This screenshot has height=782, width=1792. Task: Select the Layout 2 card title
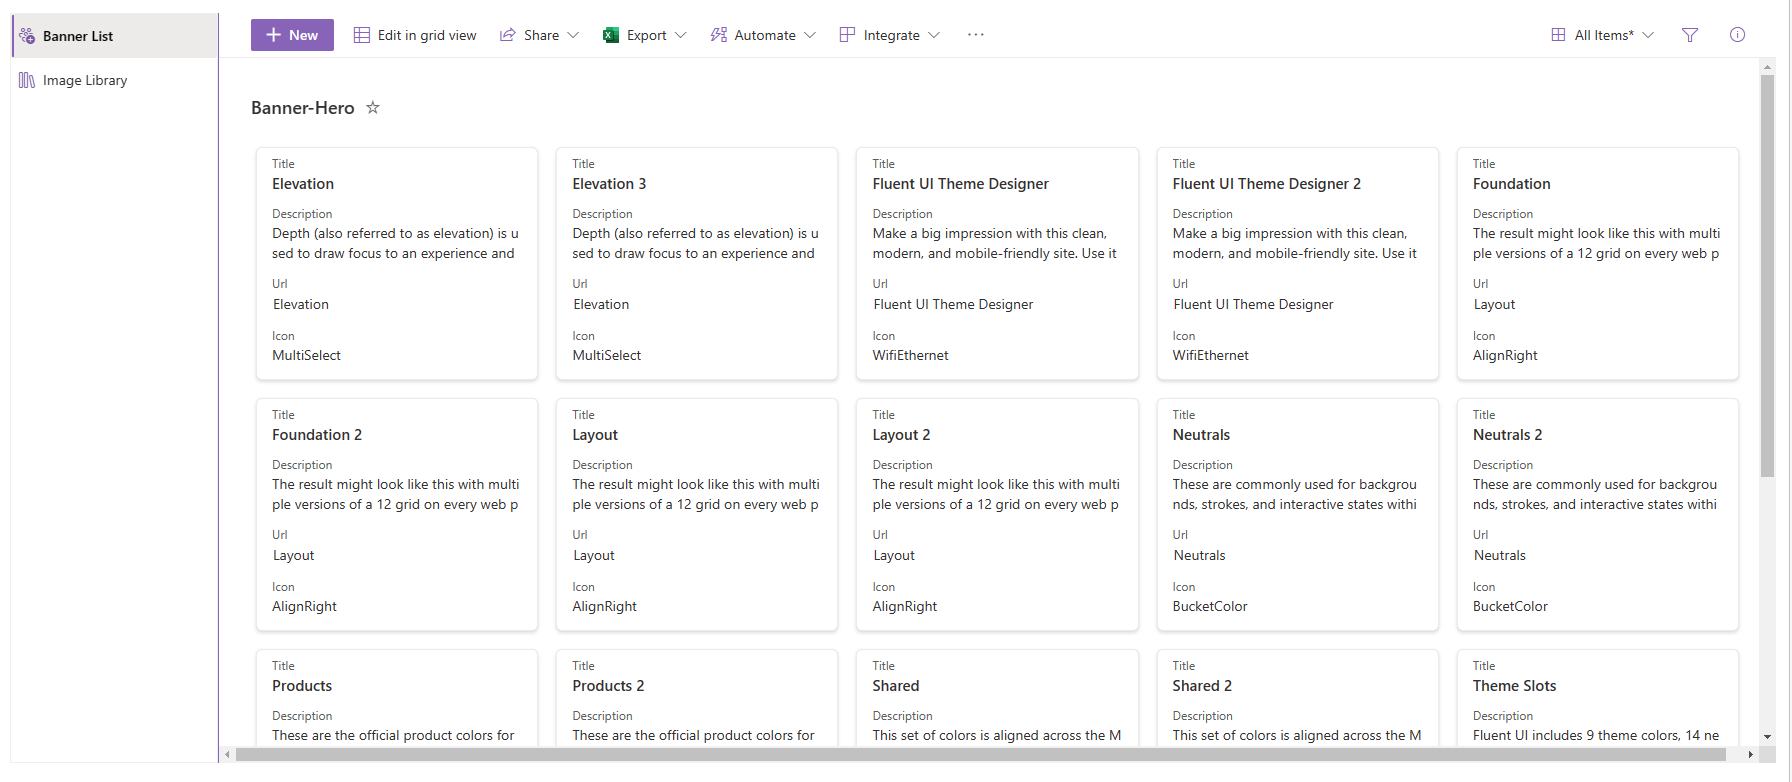(x=901, y=435)
